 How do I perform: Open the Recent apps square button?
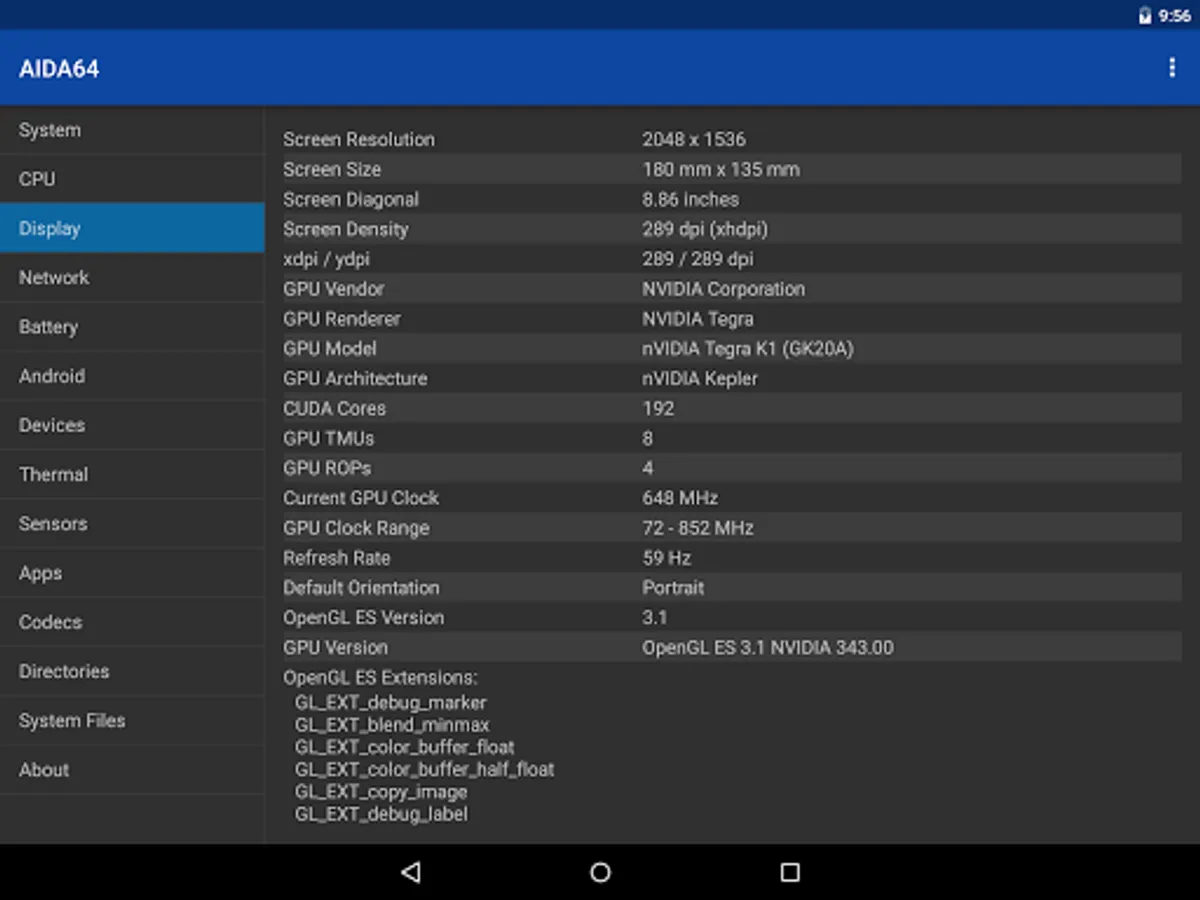[790, 872]
